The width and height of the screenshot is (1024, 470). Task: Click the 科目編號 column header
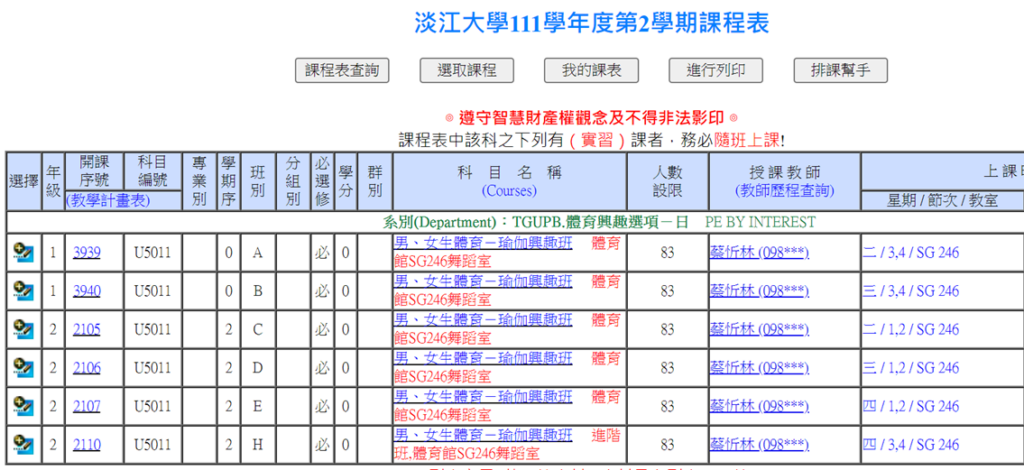point(153,172)
